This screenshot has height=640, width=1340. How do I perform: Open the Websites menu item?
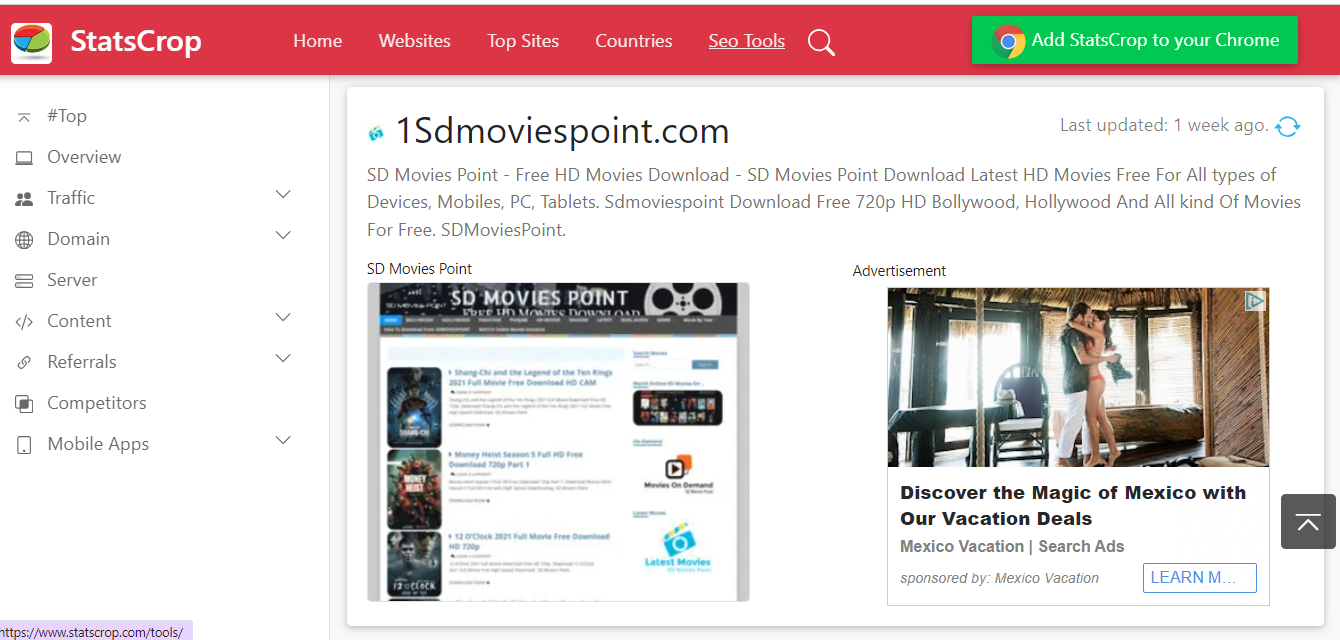[x=414, y=41]
